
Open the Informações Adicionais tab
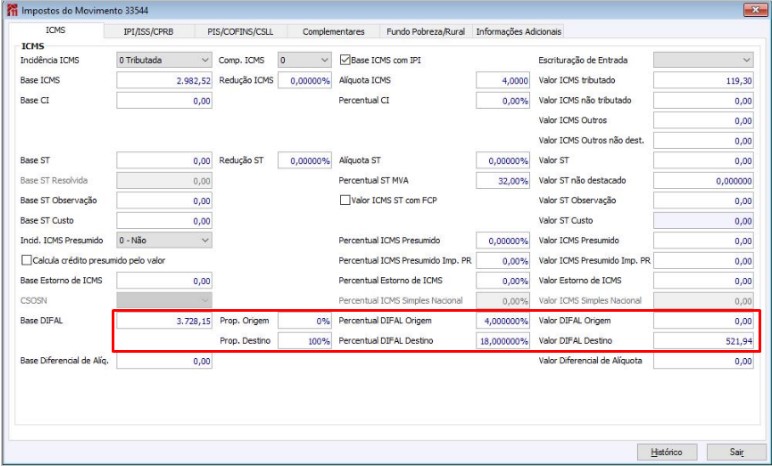point(518,32)
